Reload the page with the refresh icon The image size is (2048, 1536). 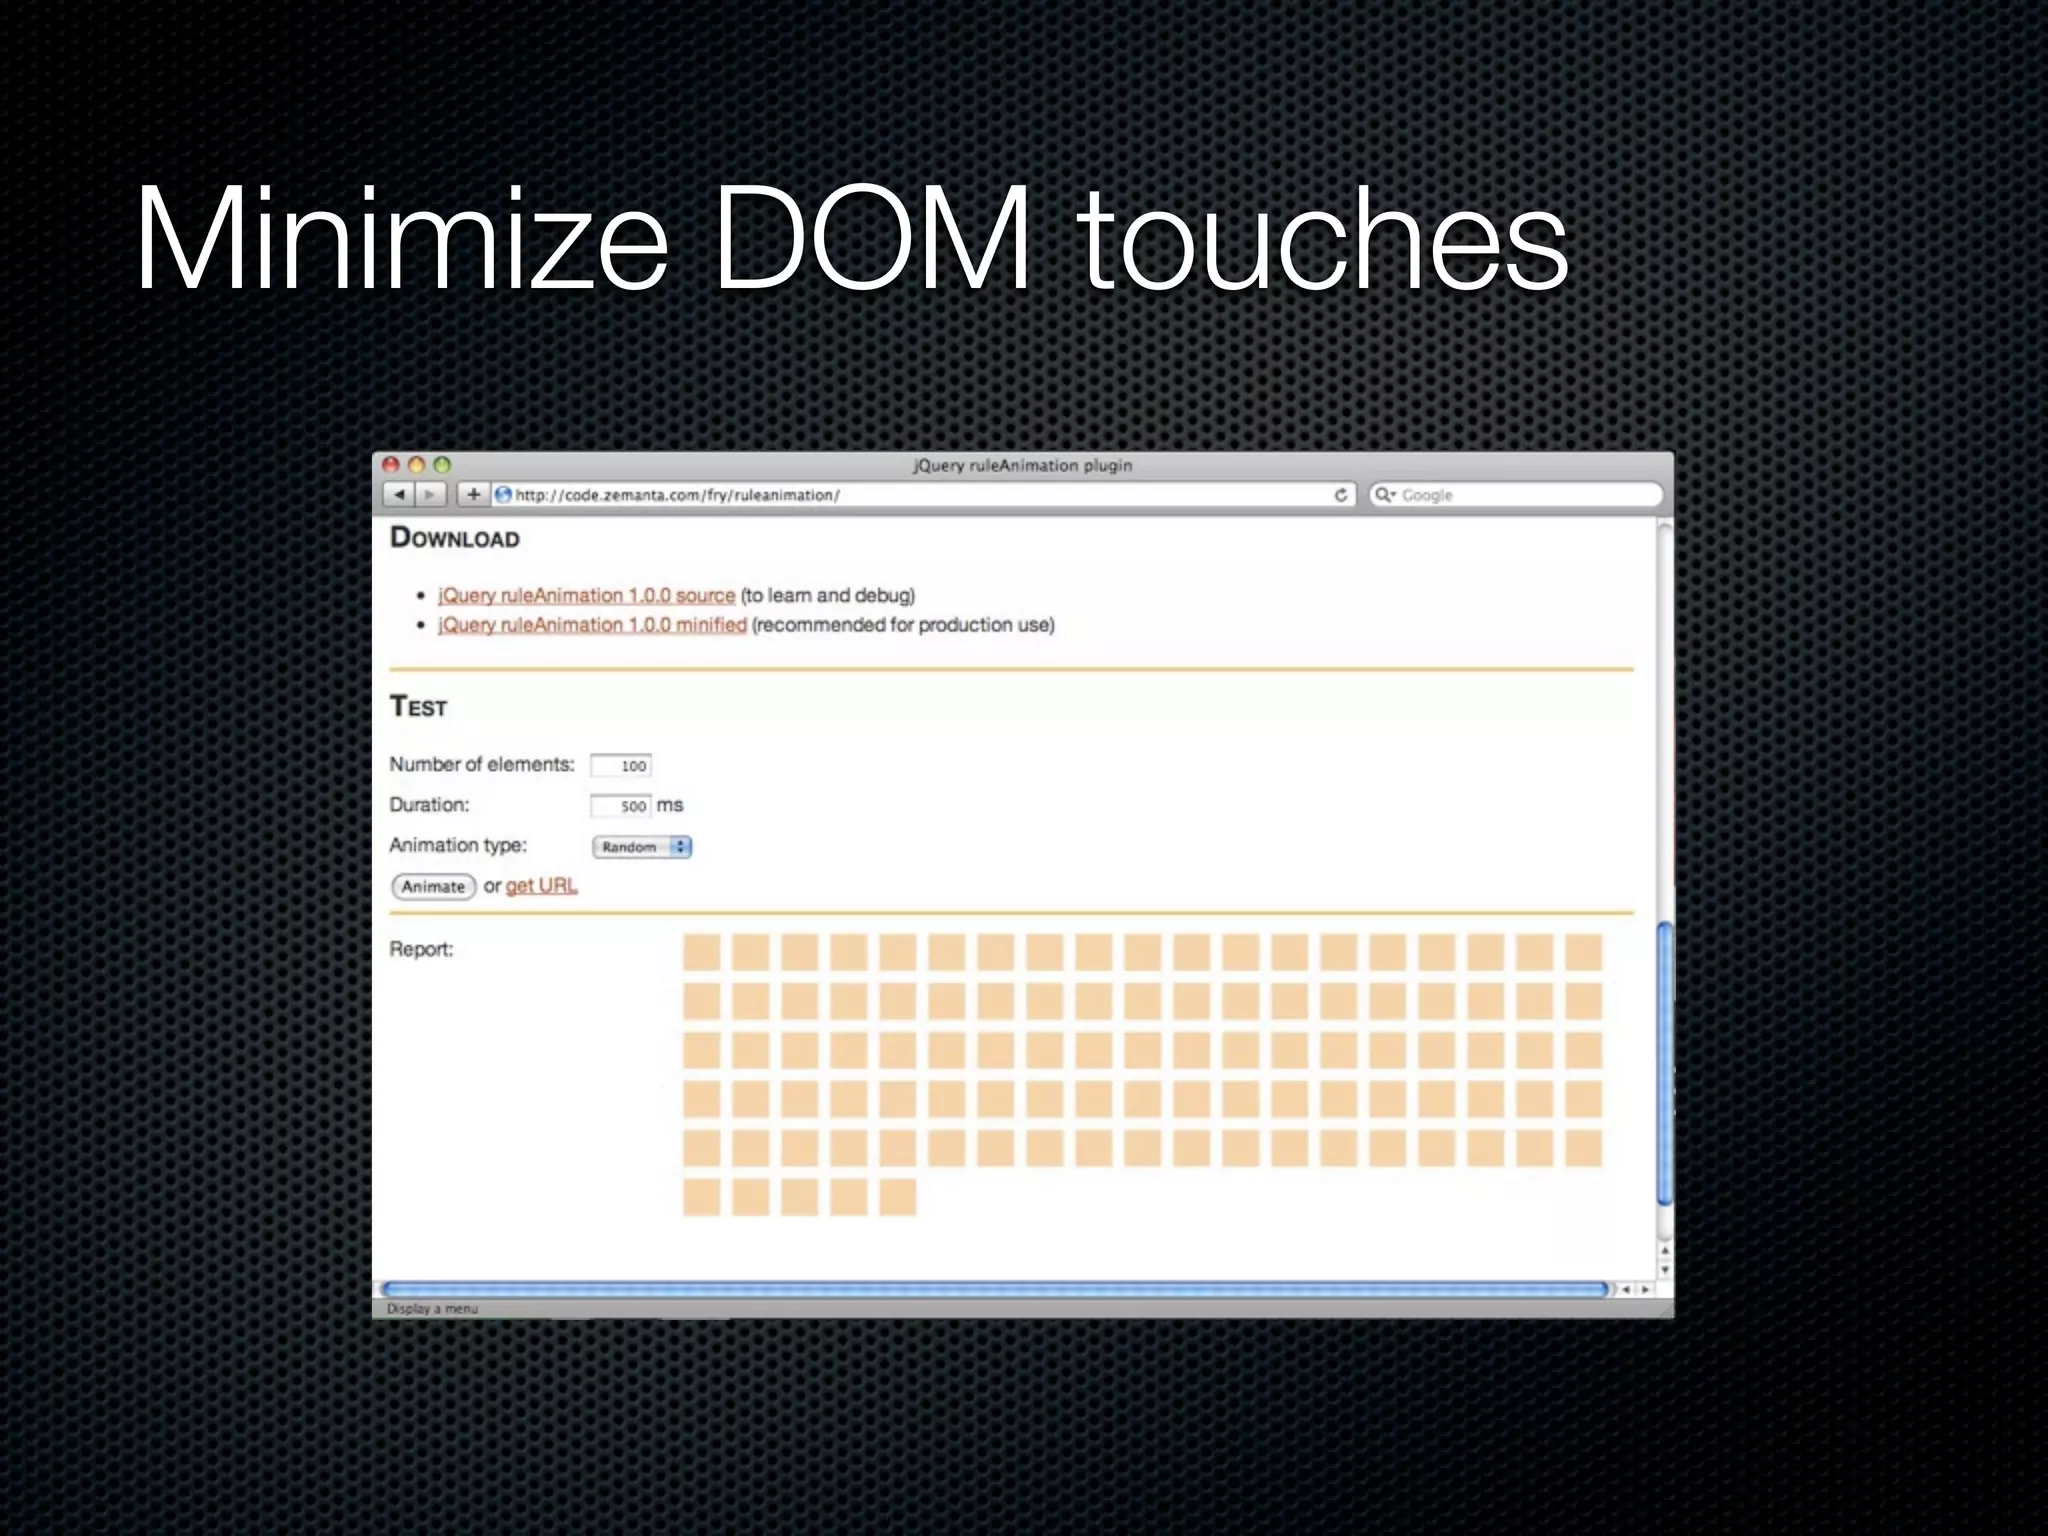(1341, 495)
